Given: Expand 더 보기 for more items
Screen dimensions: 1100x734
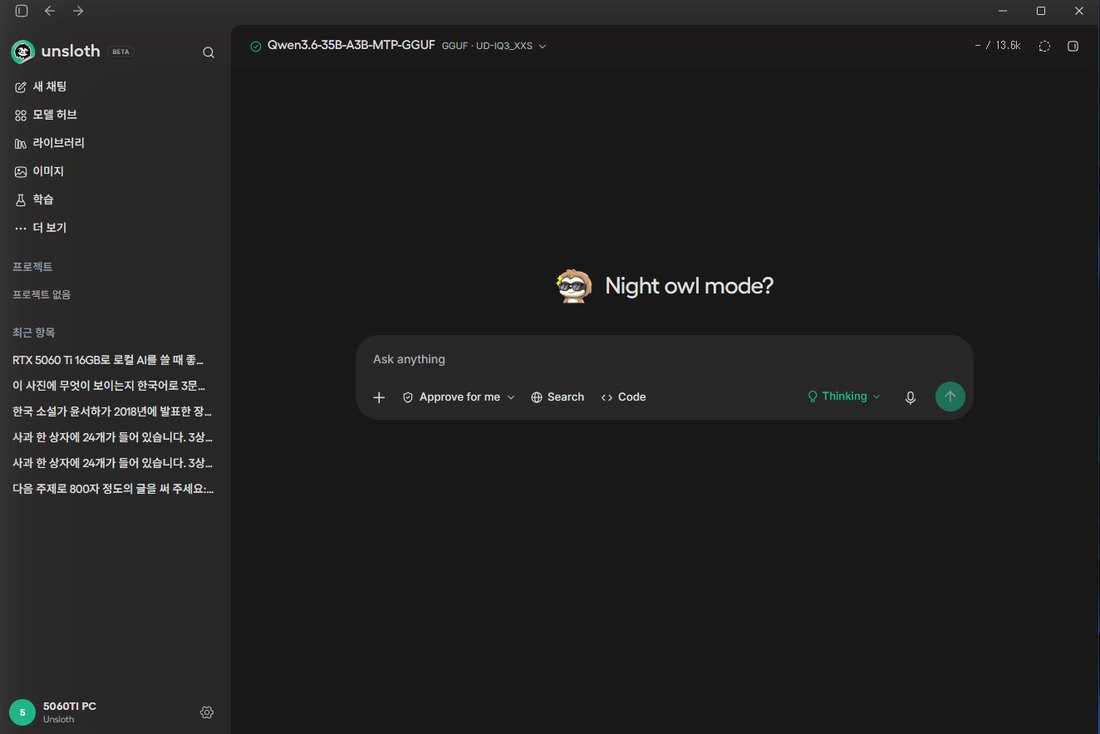Looking at the screenshot, I should tap(41, 227).
